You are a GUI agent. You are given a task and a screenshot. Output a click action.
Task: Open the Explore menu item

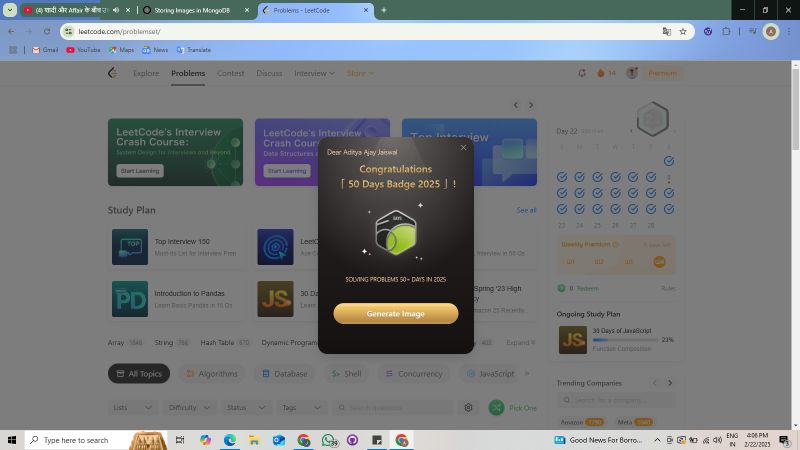click(x=146, y=73)
